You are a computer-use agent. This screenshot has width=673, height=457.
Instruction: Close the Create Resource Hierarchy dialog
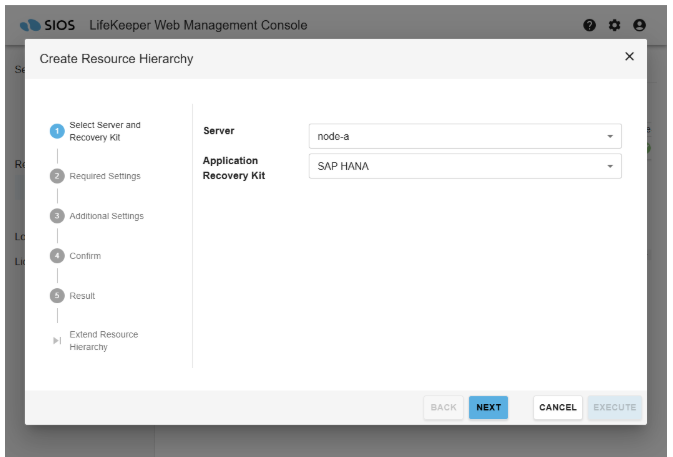629,57
